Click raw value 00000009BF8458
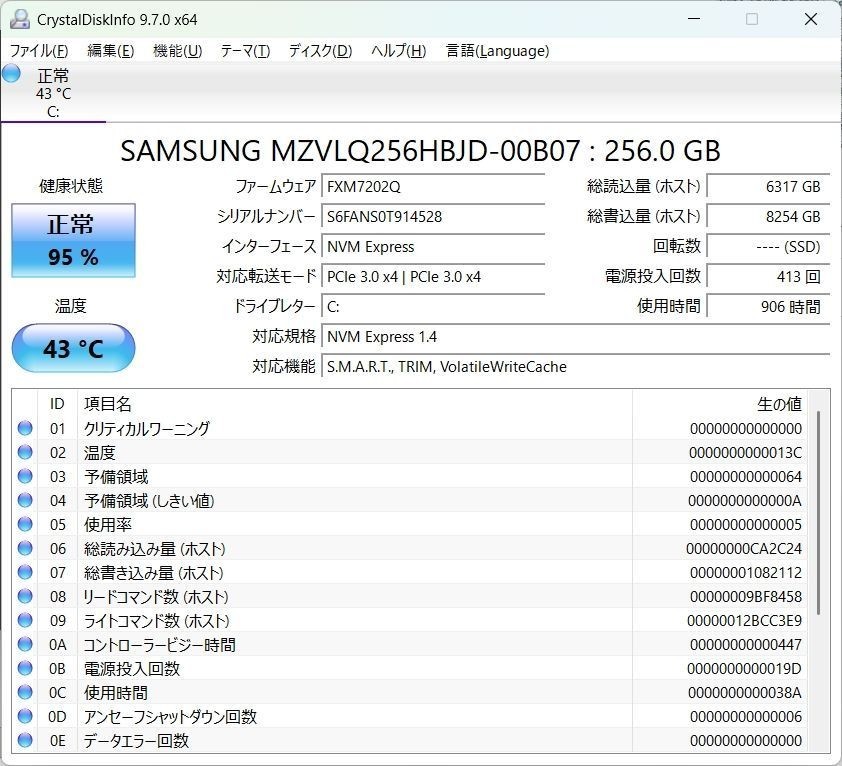Image resolution: width=842 pixels, height=766 pixels. 745,596
